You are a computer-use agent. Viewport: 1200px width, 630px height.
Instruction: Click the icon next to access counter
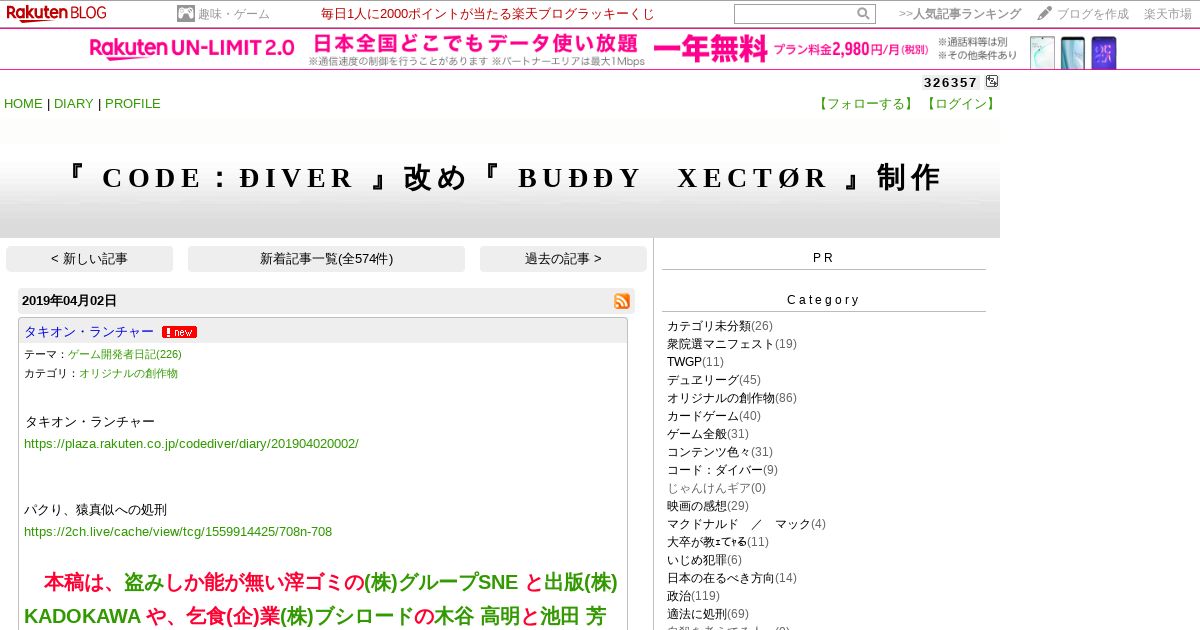click(x=992, y=82)
